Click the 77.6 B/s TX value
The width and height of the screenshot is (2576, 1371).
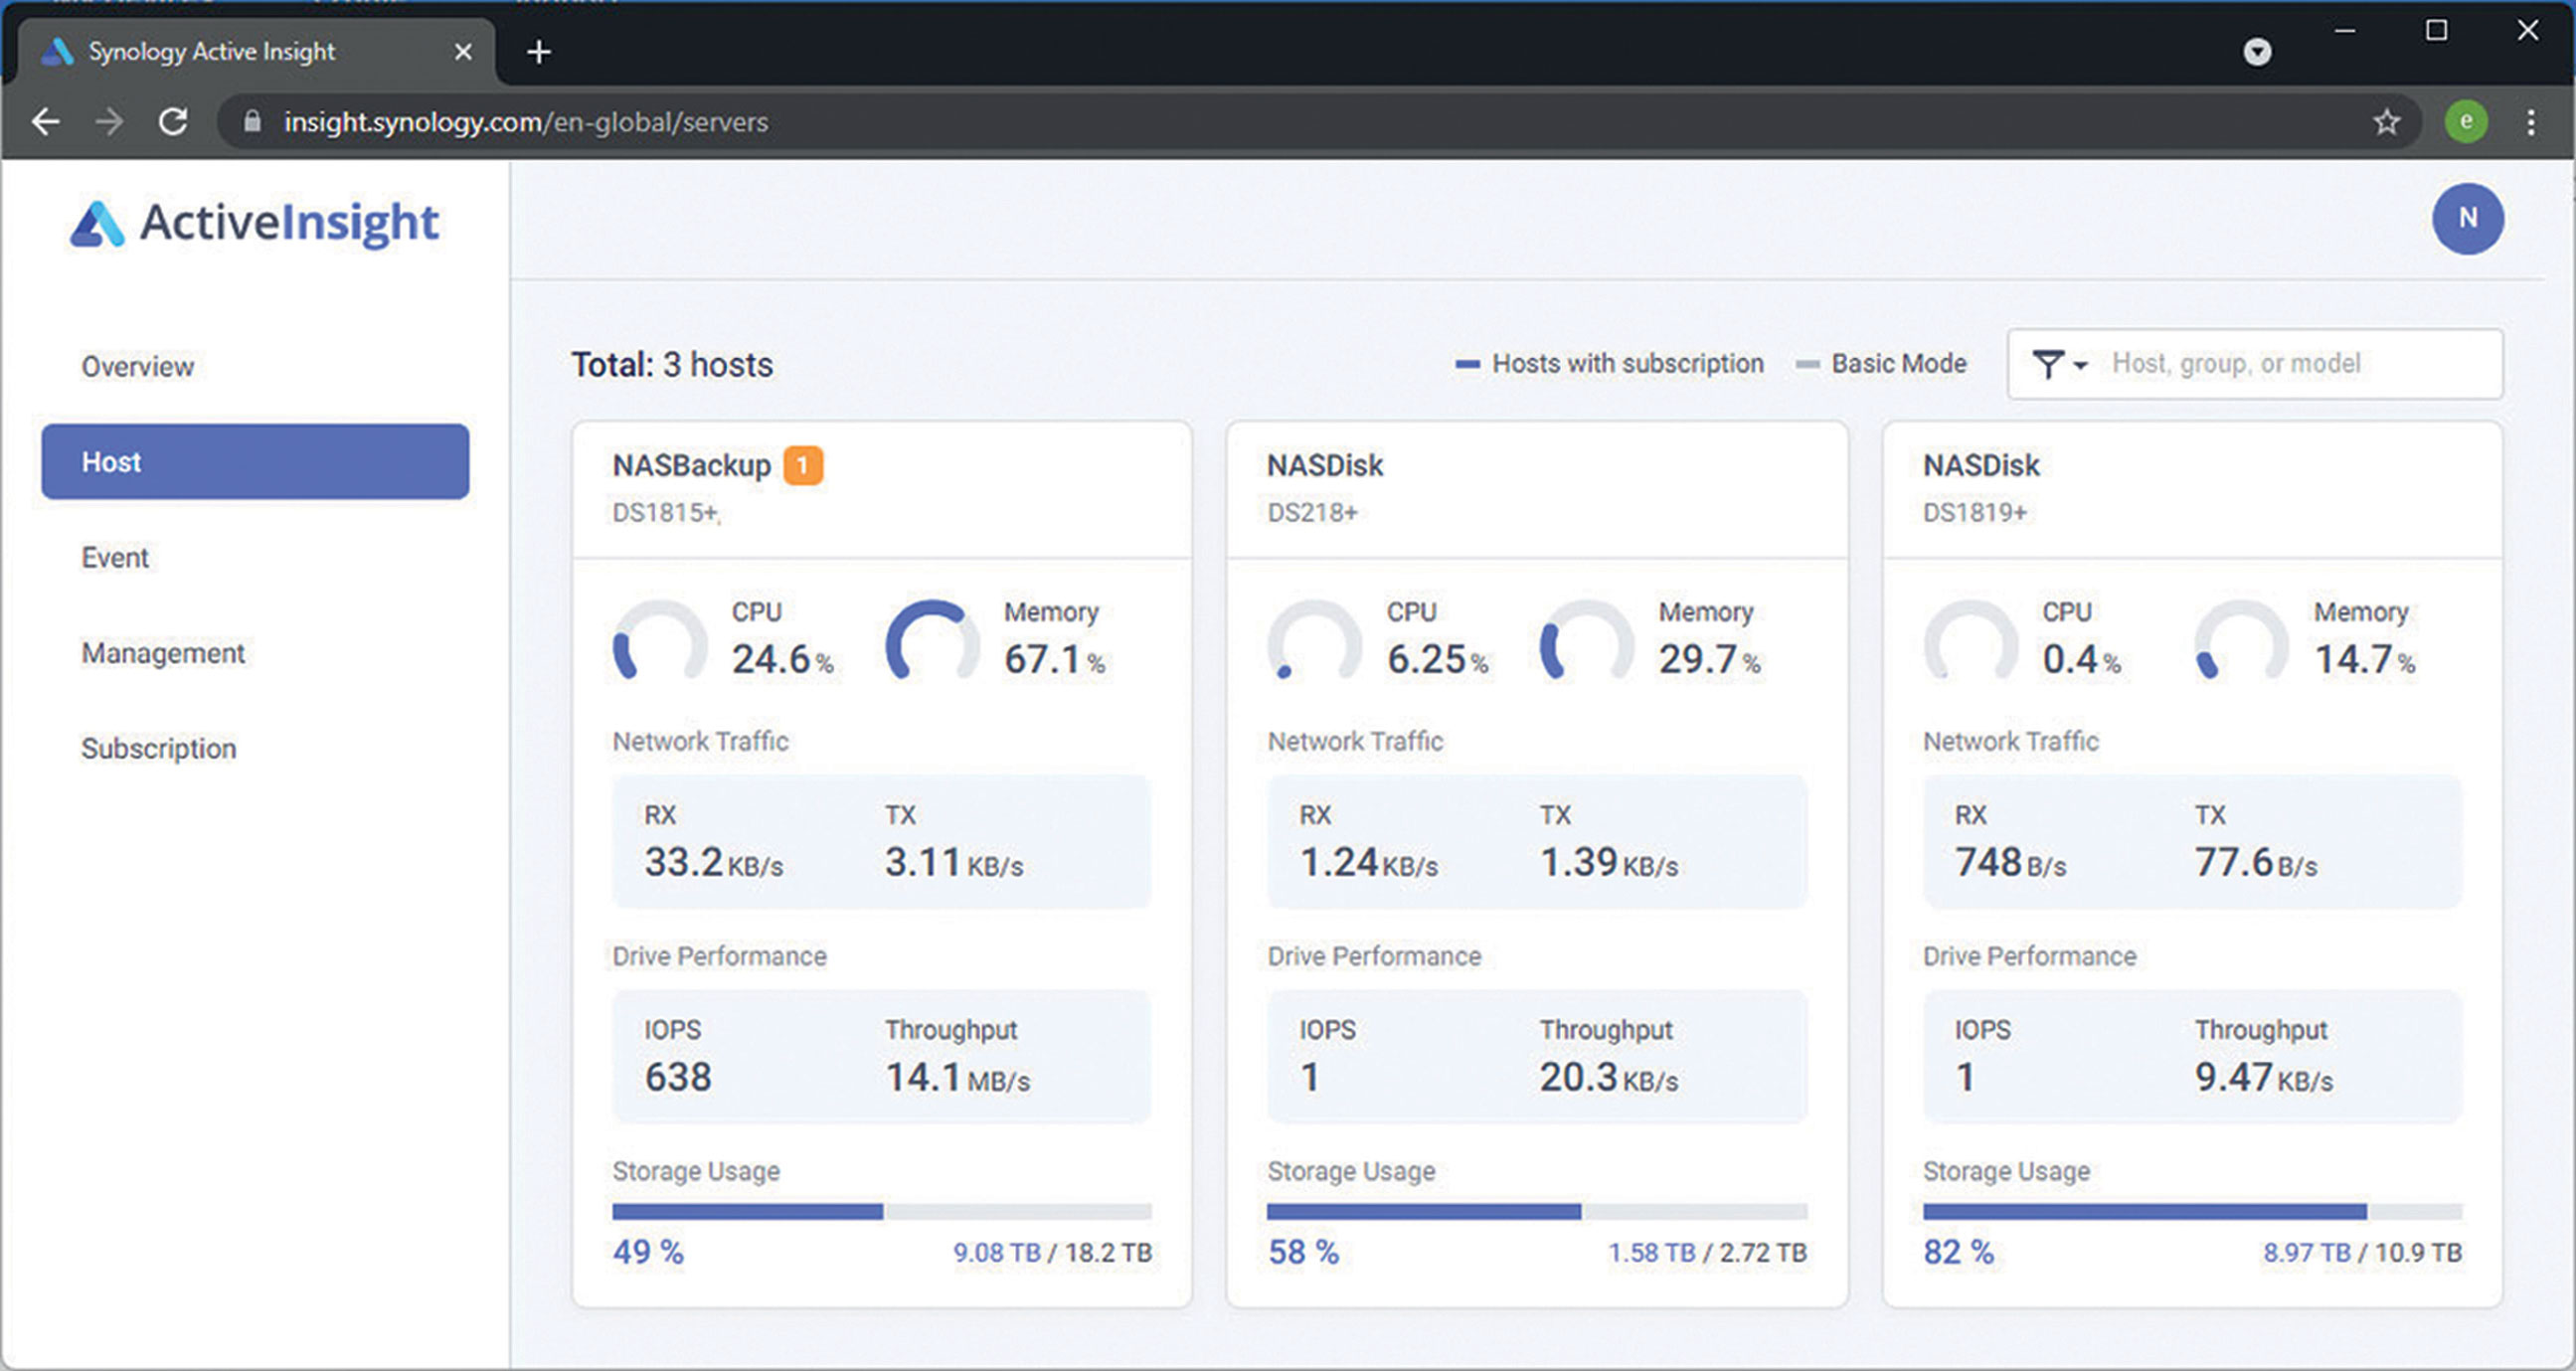click(2256, 862)
